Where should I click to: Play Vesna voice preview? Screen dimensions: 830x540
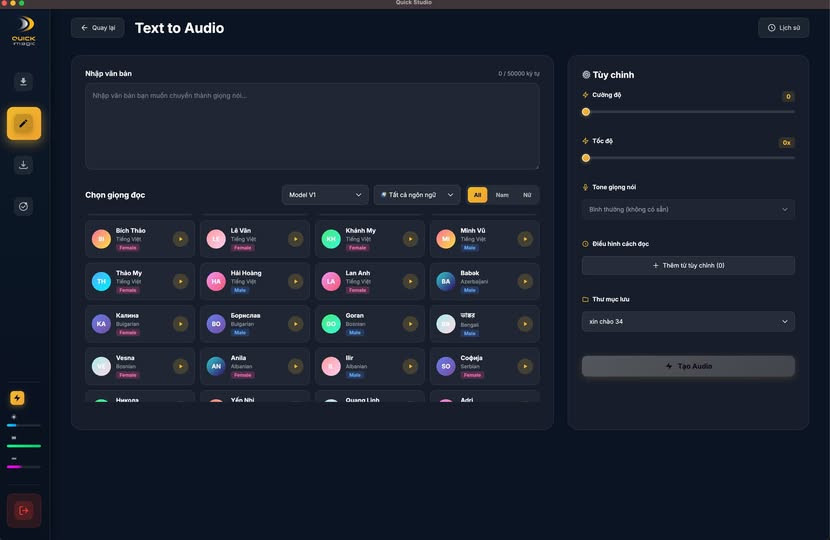[181, 366]
